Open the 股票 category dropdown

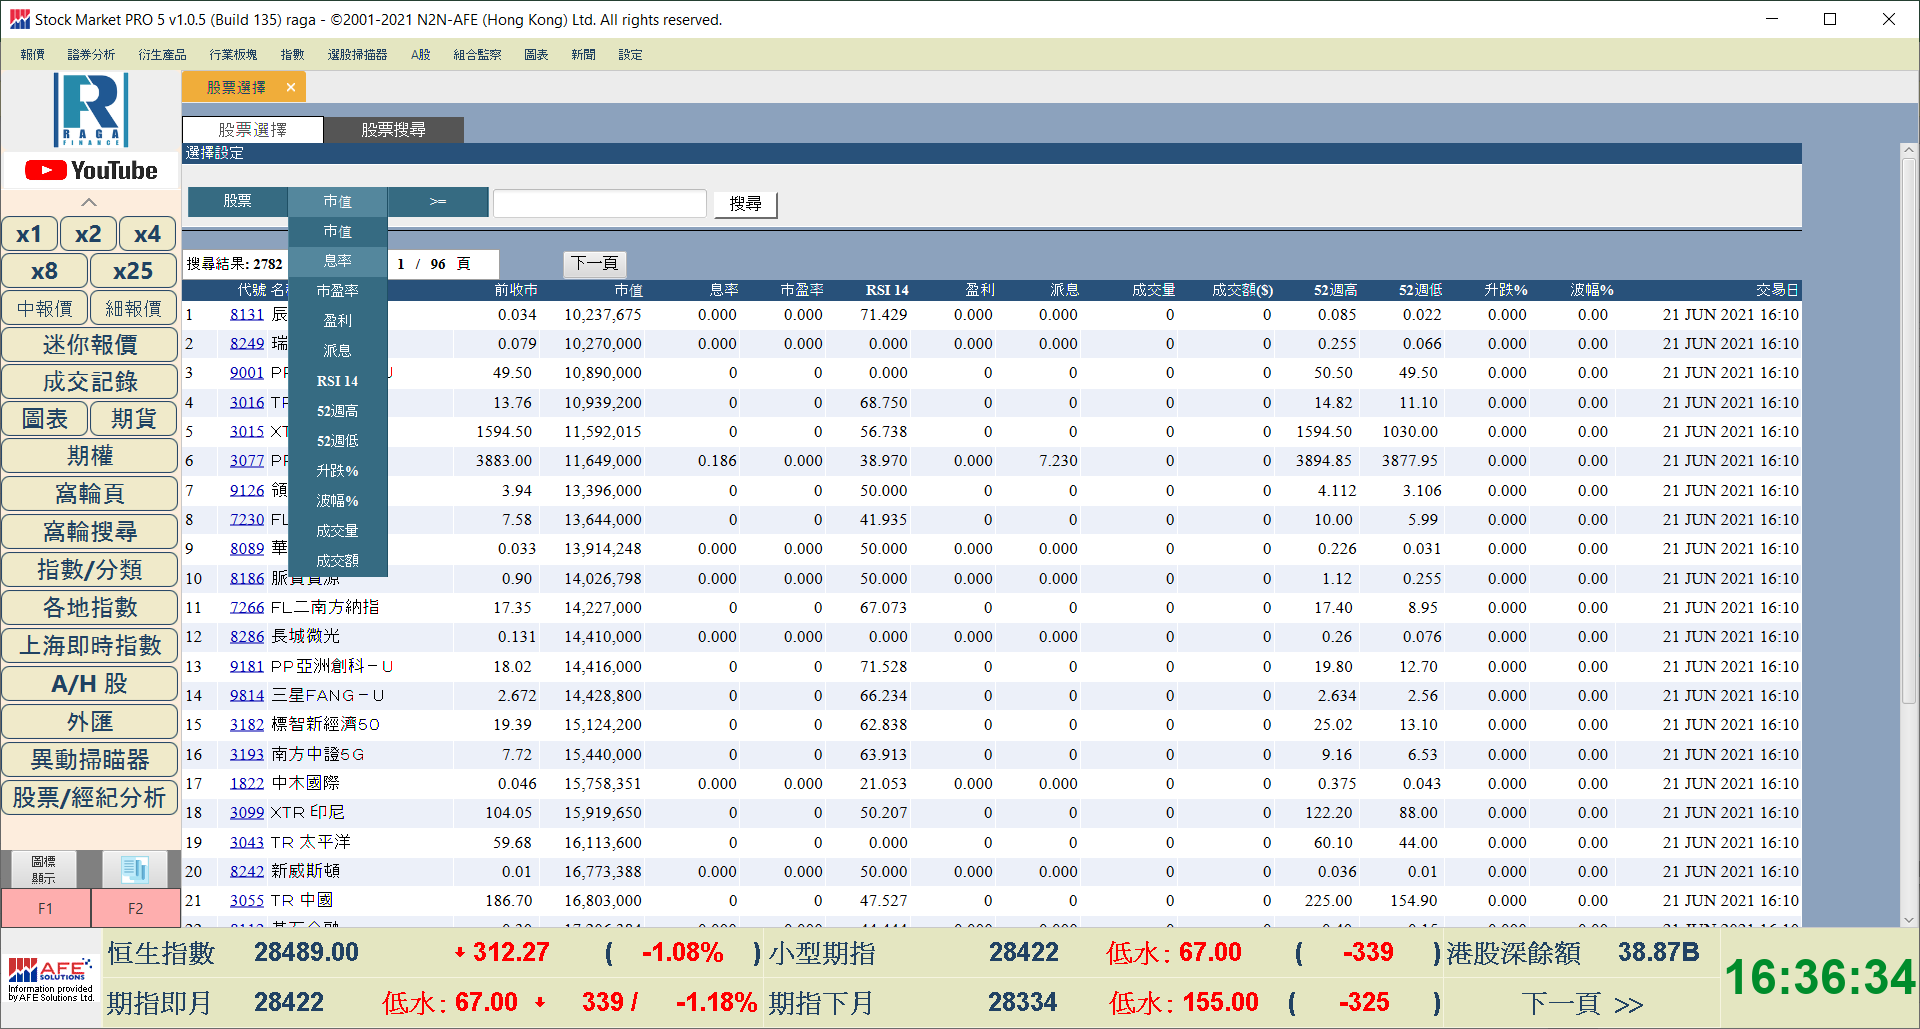(x=237, y=202)
